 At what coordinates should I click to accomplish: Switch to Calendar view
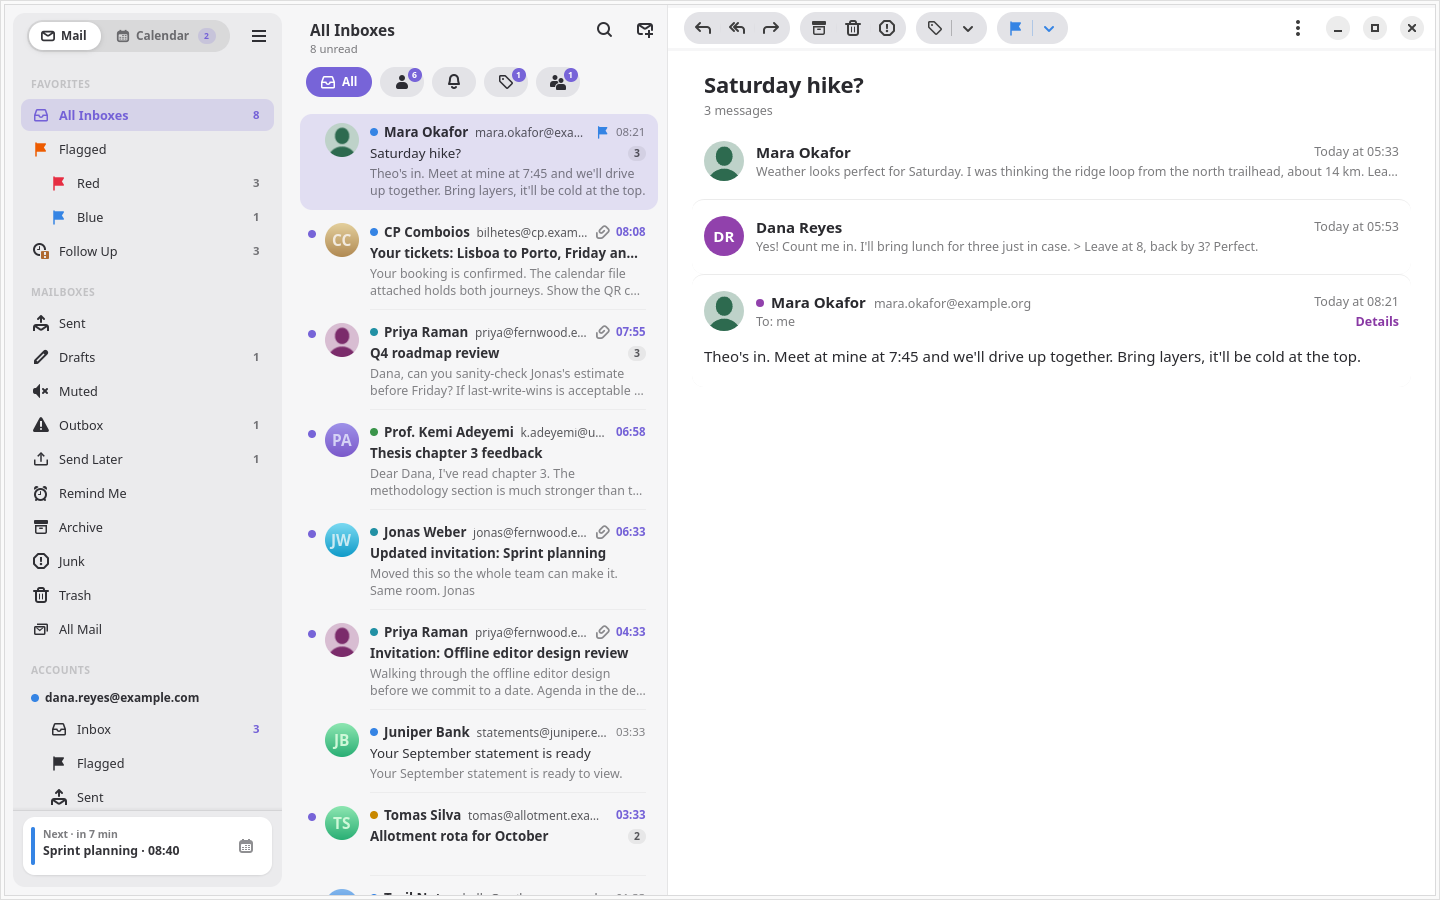[165, 36]
